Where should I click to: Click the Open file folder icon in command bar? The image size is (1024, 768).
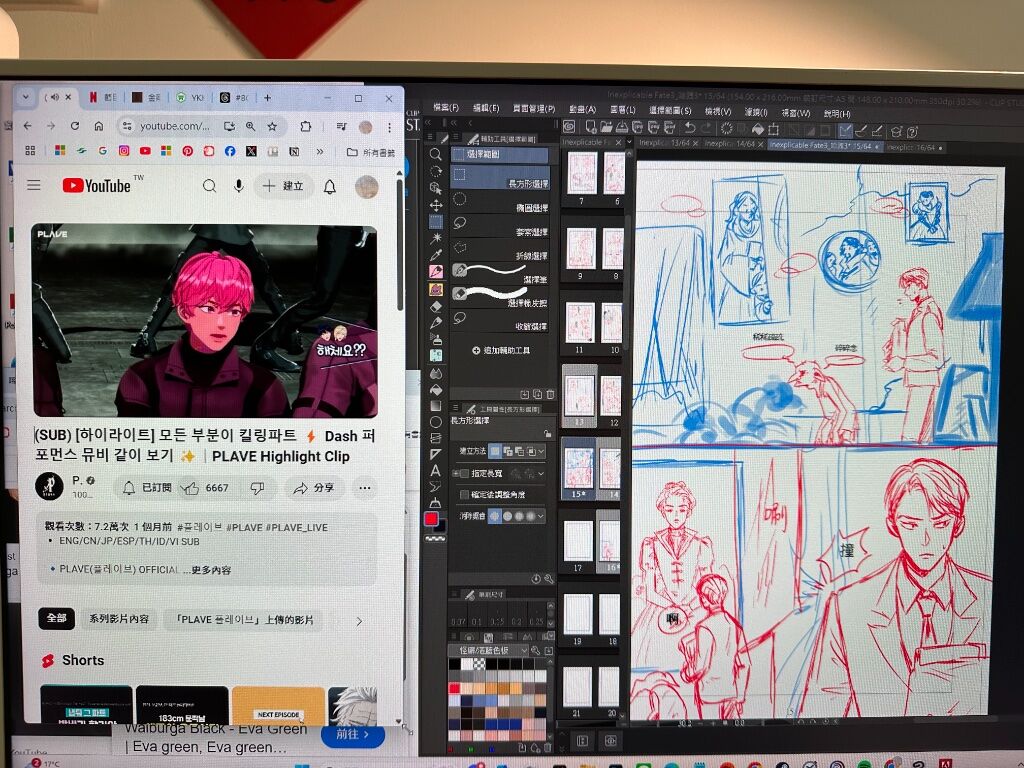(606, 128)
